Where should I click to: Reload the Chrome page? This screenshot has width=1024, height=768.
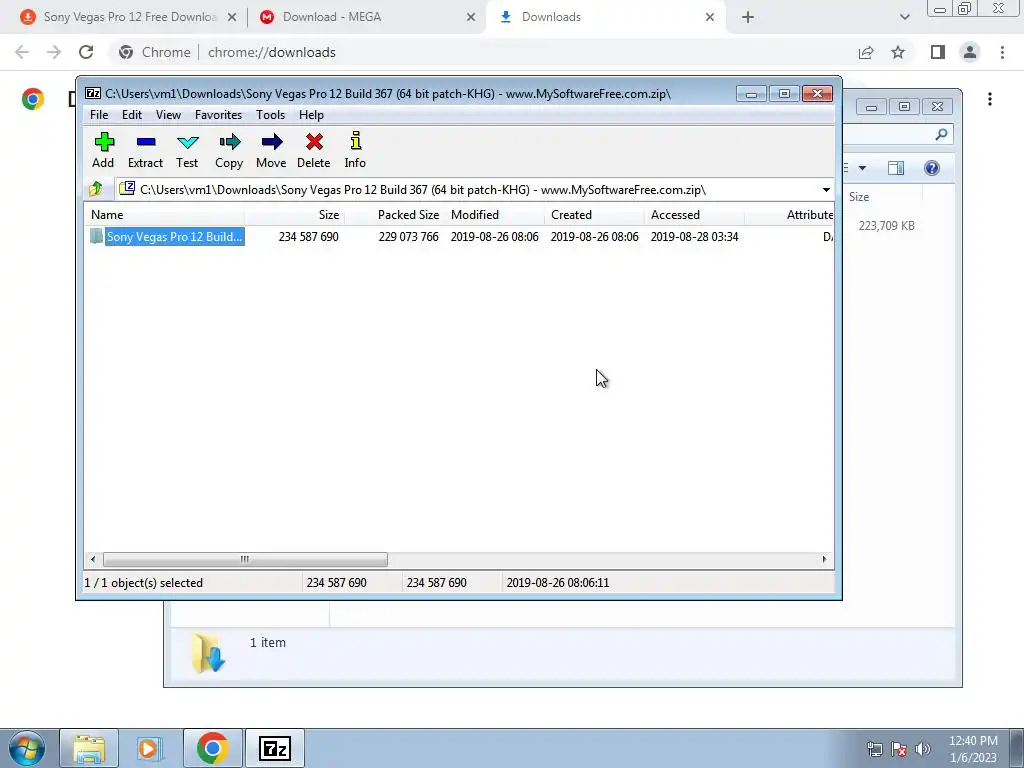[86, 52]
